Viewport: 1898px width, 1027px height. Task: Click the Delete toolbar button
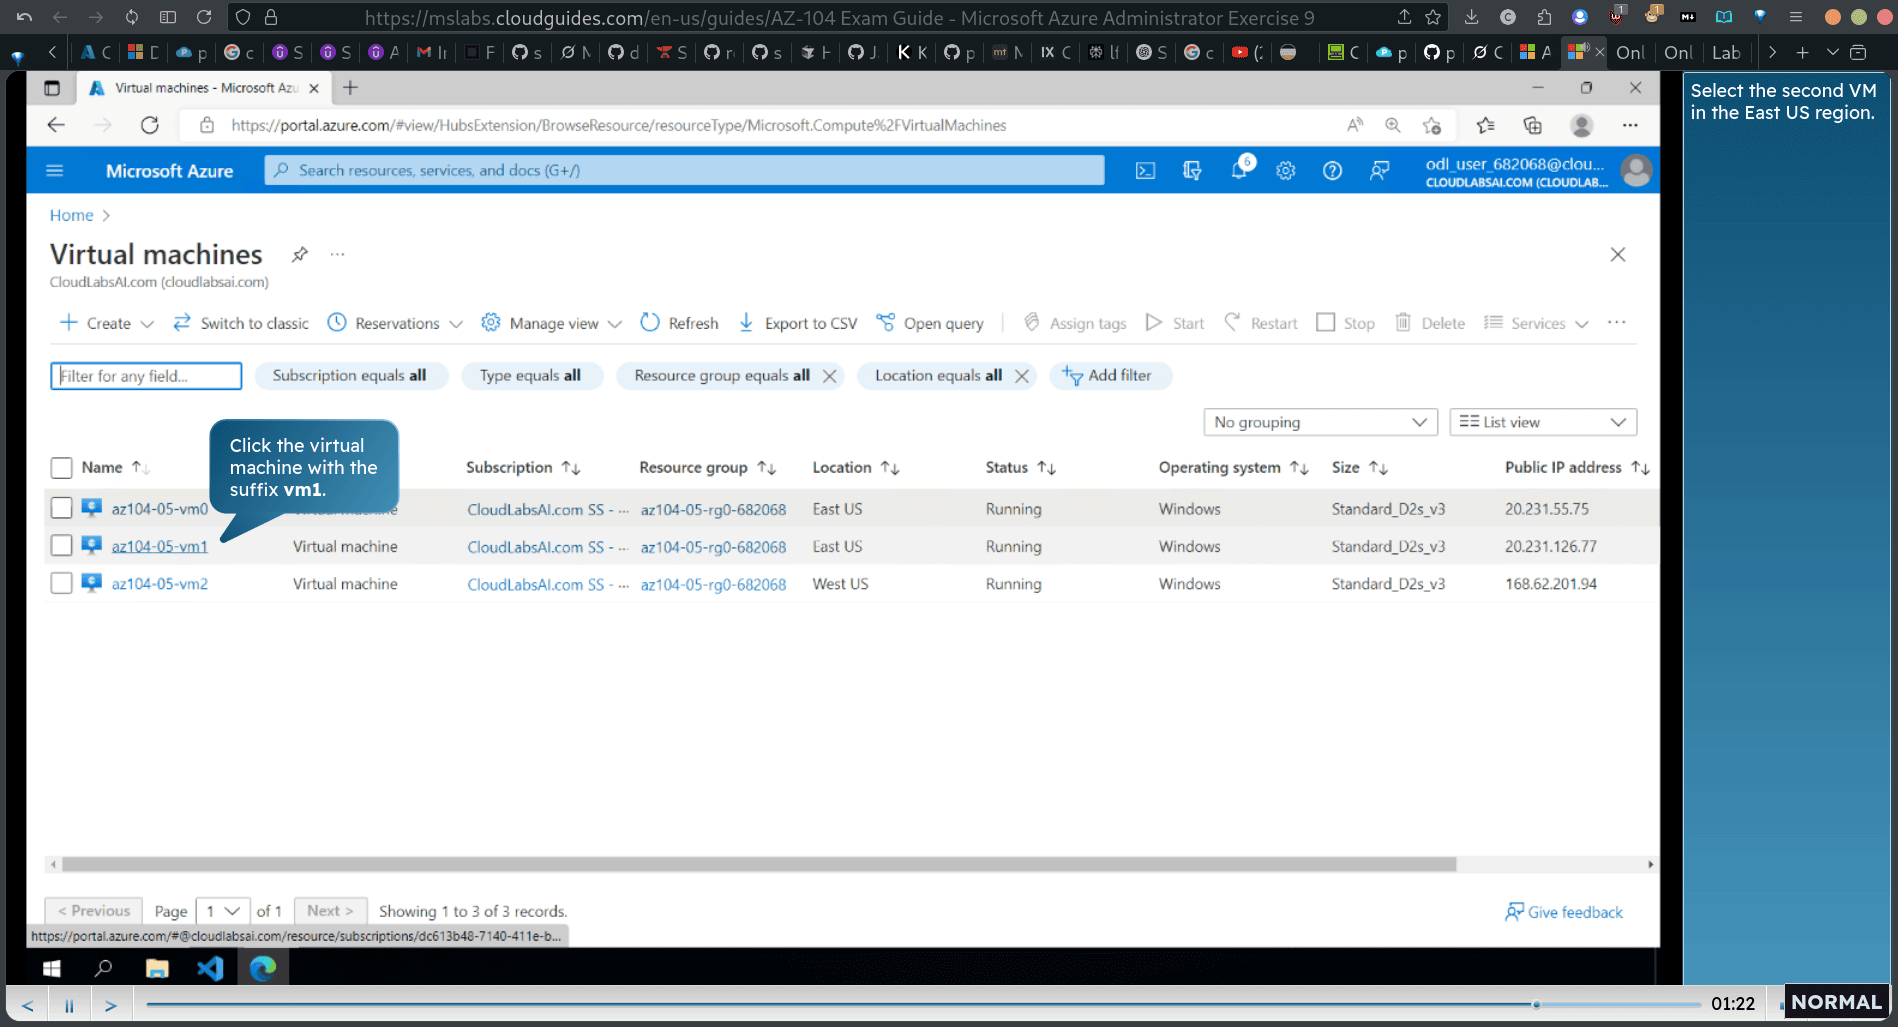coord(1430,323)
